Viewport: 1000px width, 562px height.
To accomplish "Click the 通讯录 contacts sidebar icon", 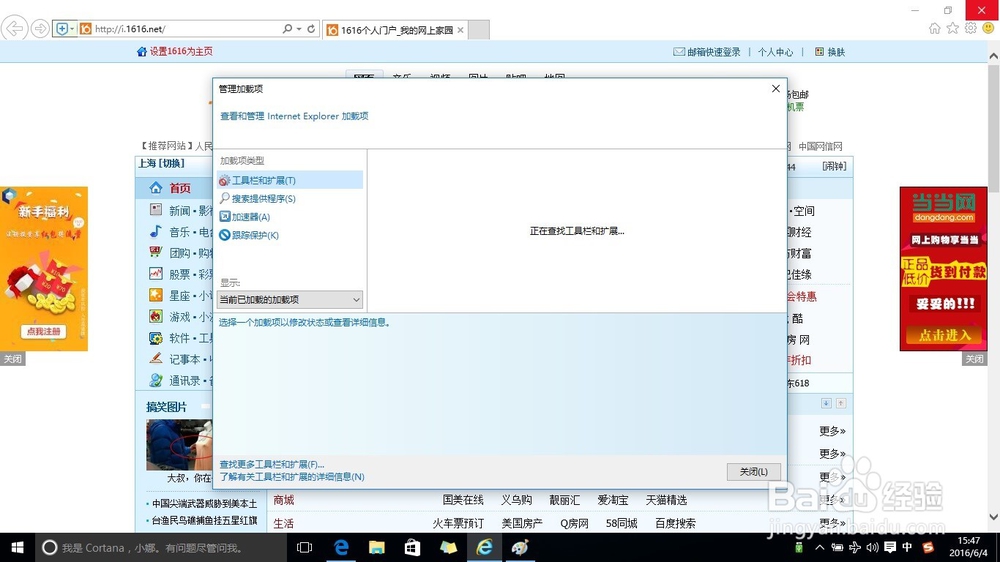I will (x=156, y=380).
